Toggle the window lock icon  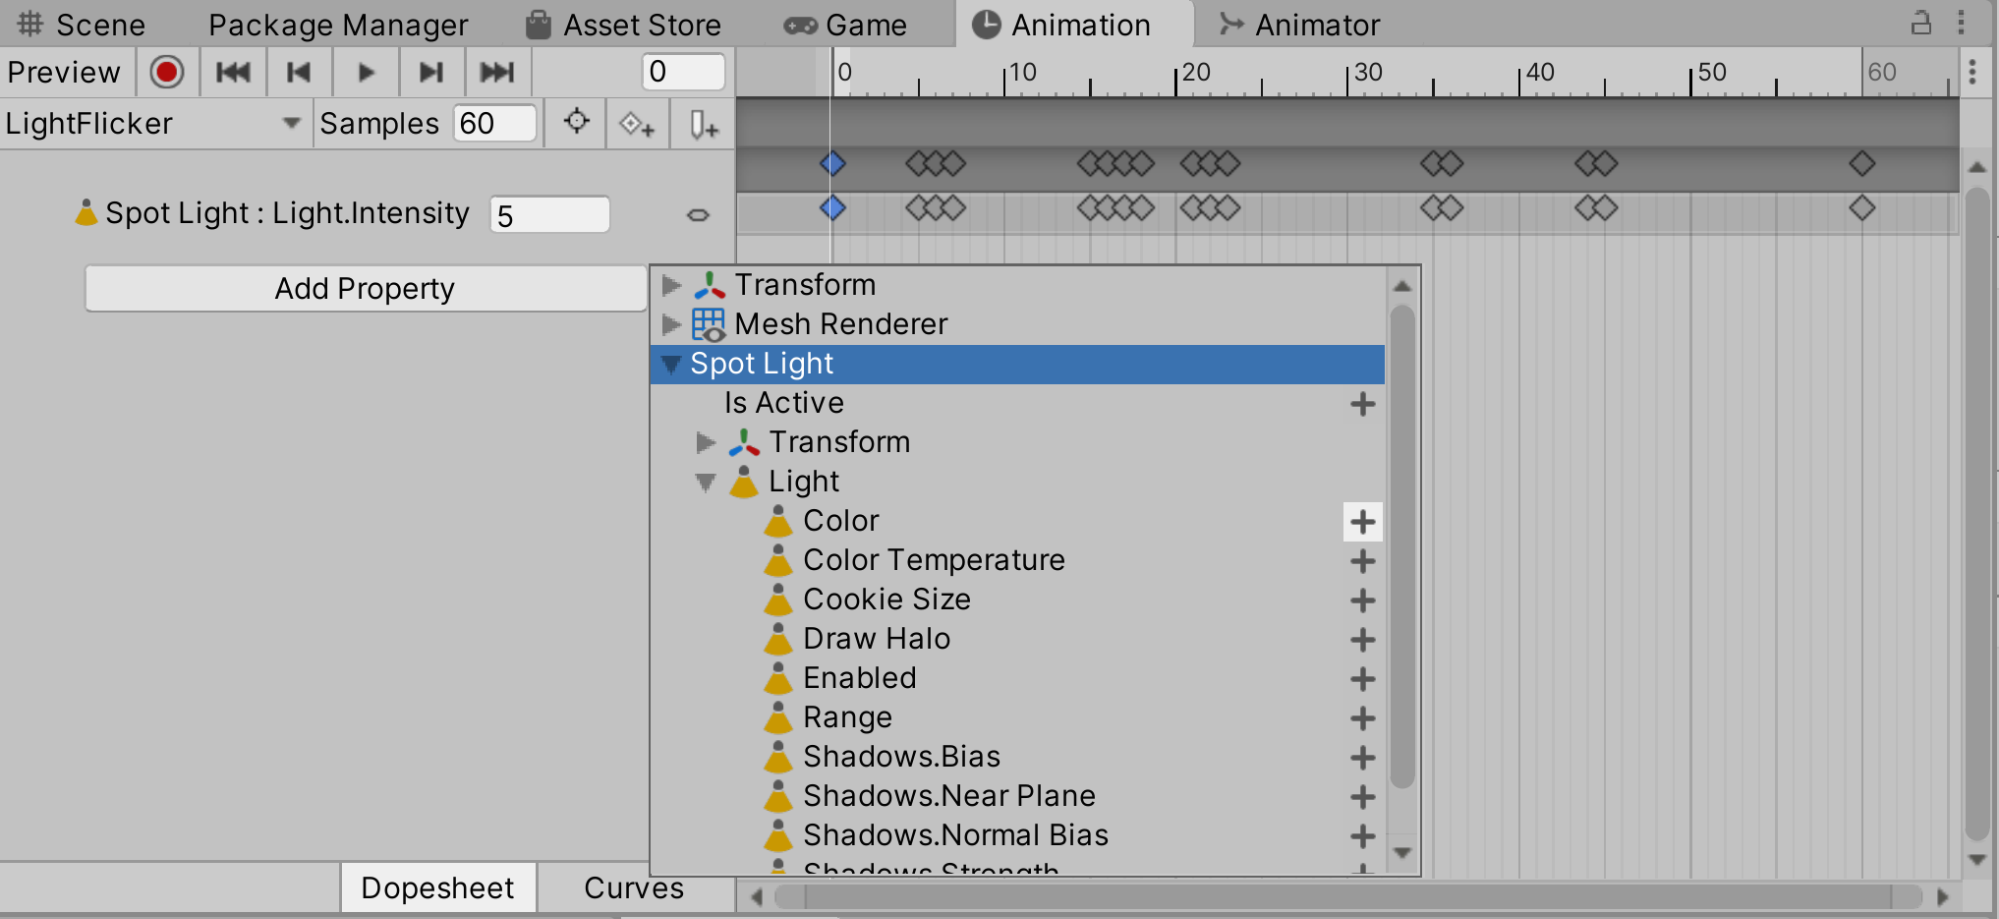click(1920, 23)
